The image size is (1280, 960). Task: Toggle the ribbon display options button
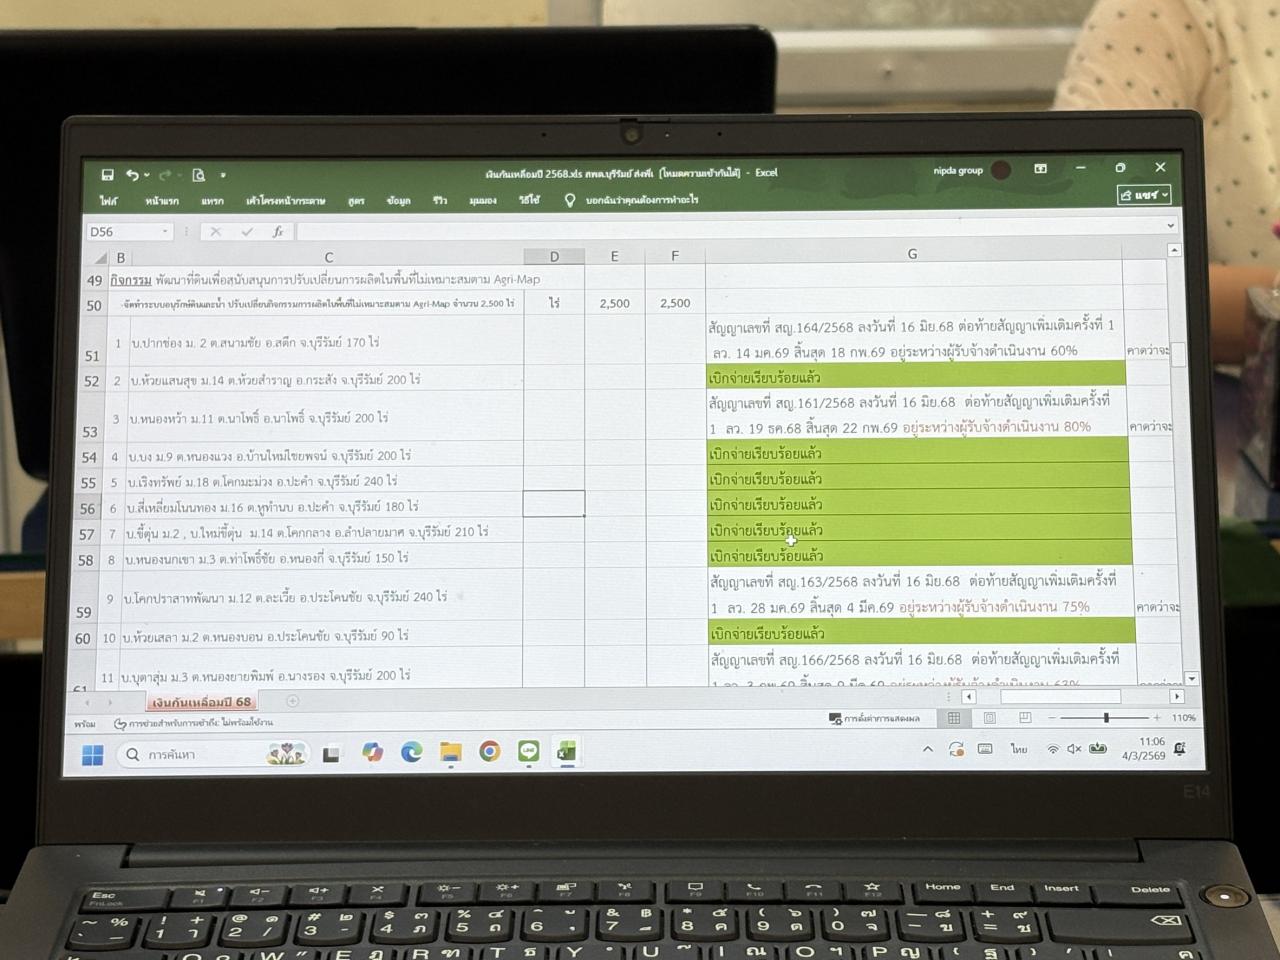pos(1040,169)
